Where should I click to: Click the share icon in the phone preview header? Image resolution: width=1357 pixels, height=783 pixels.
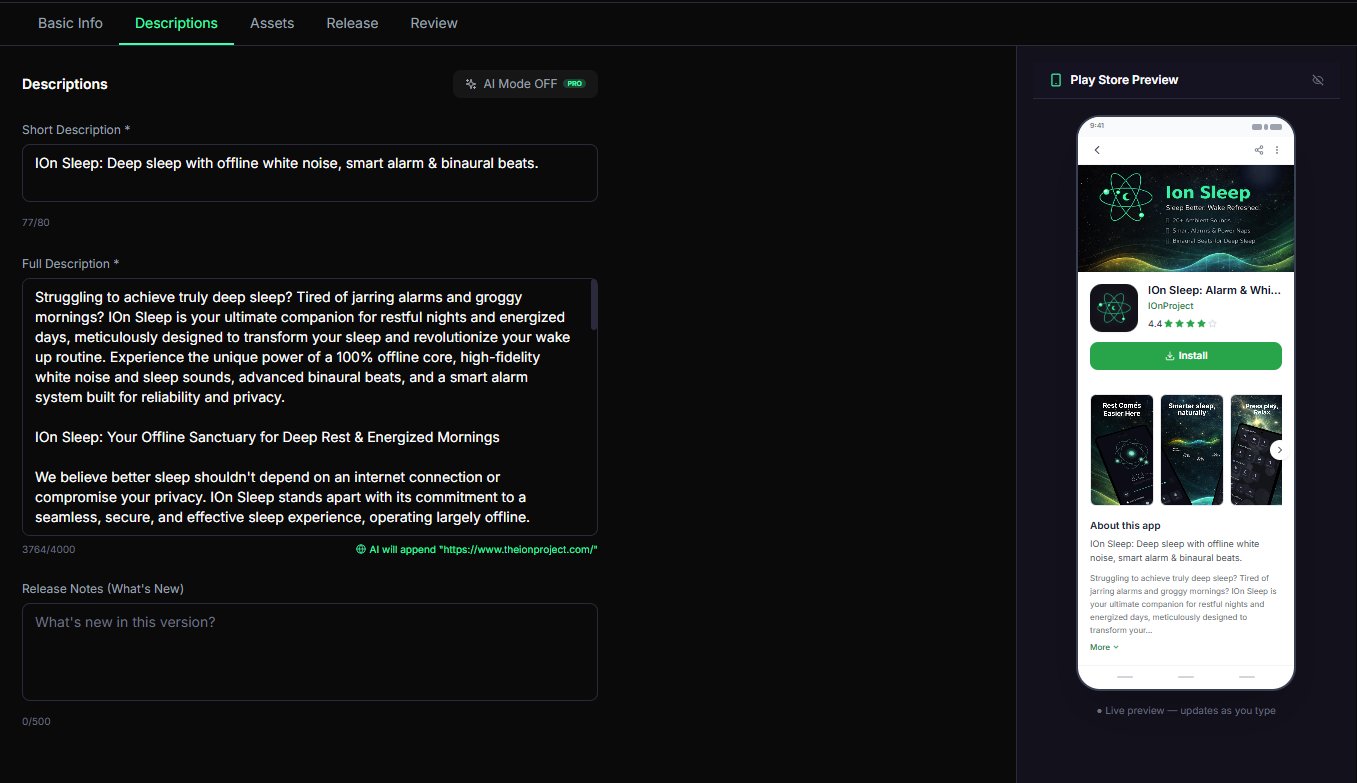1259,149
